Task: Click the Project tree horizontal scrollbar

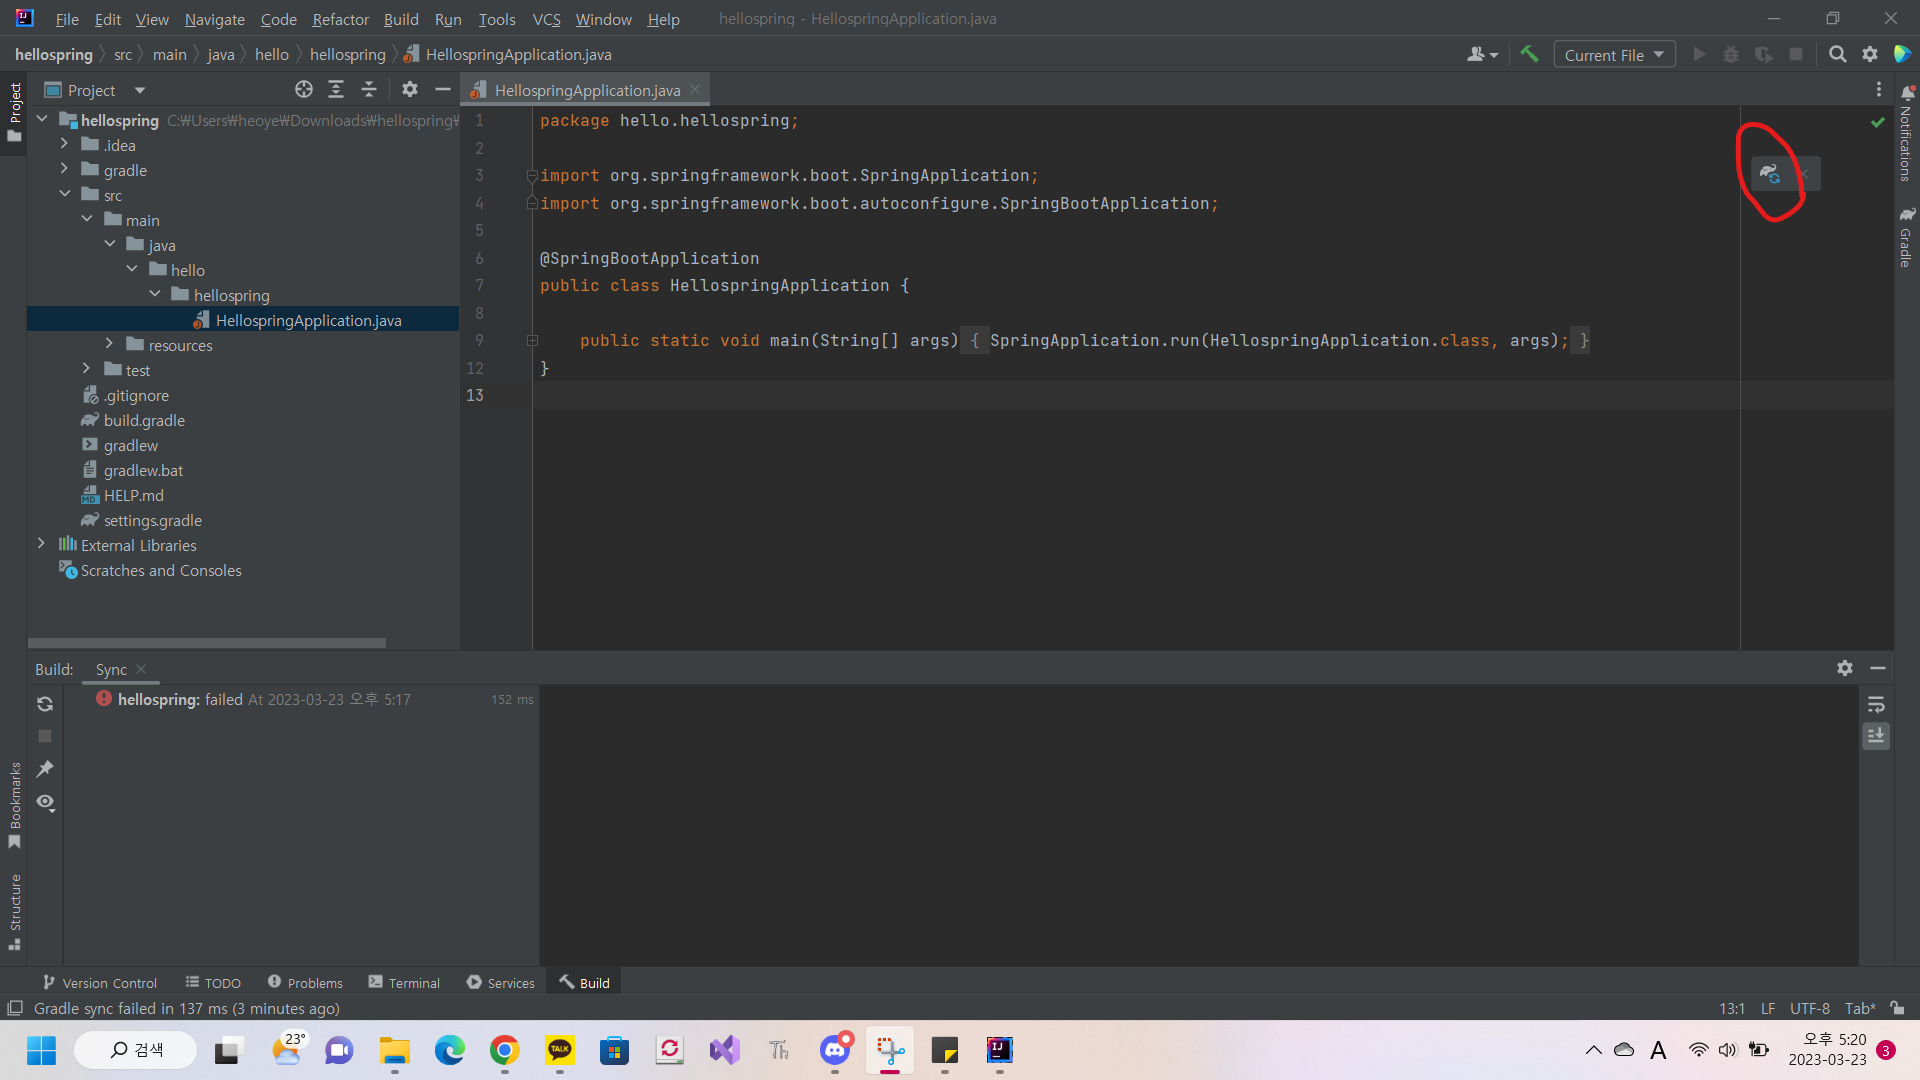Action: 207,643
